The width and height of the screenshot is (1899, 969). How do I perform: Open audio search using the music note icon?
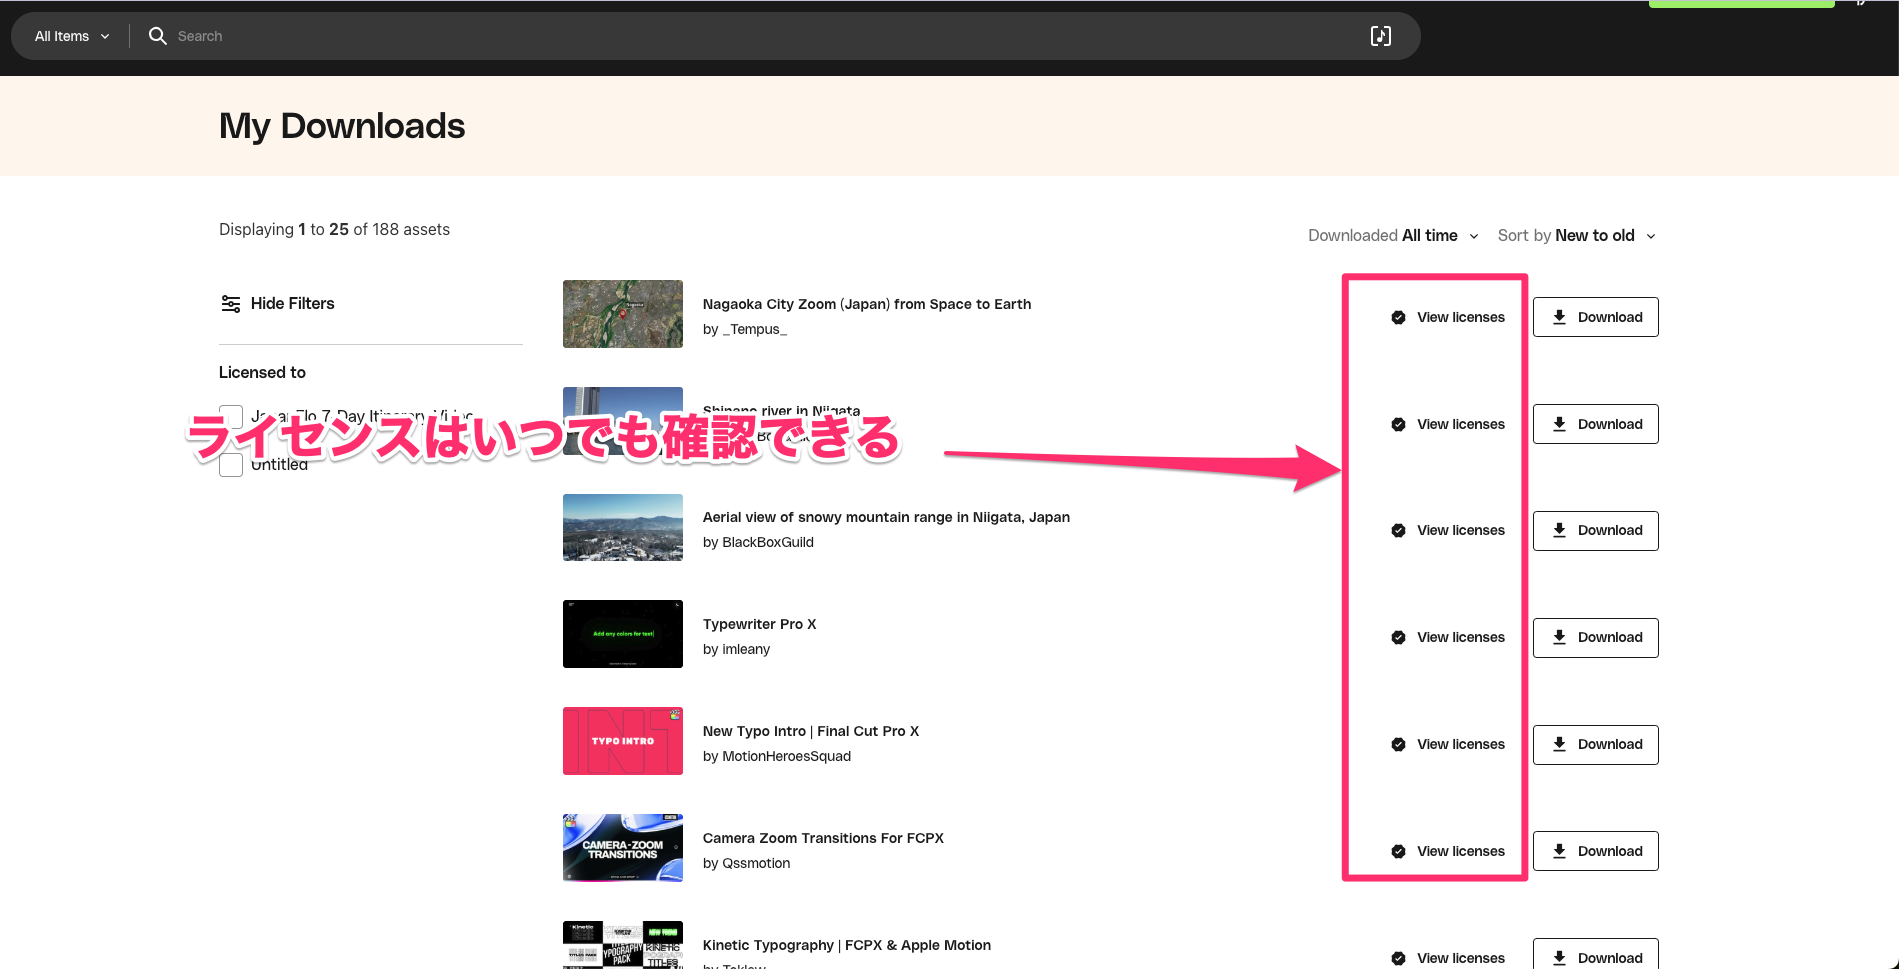pos(1381,36)
